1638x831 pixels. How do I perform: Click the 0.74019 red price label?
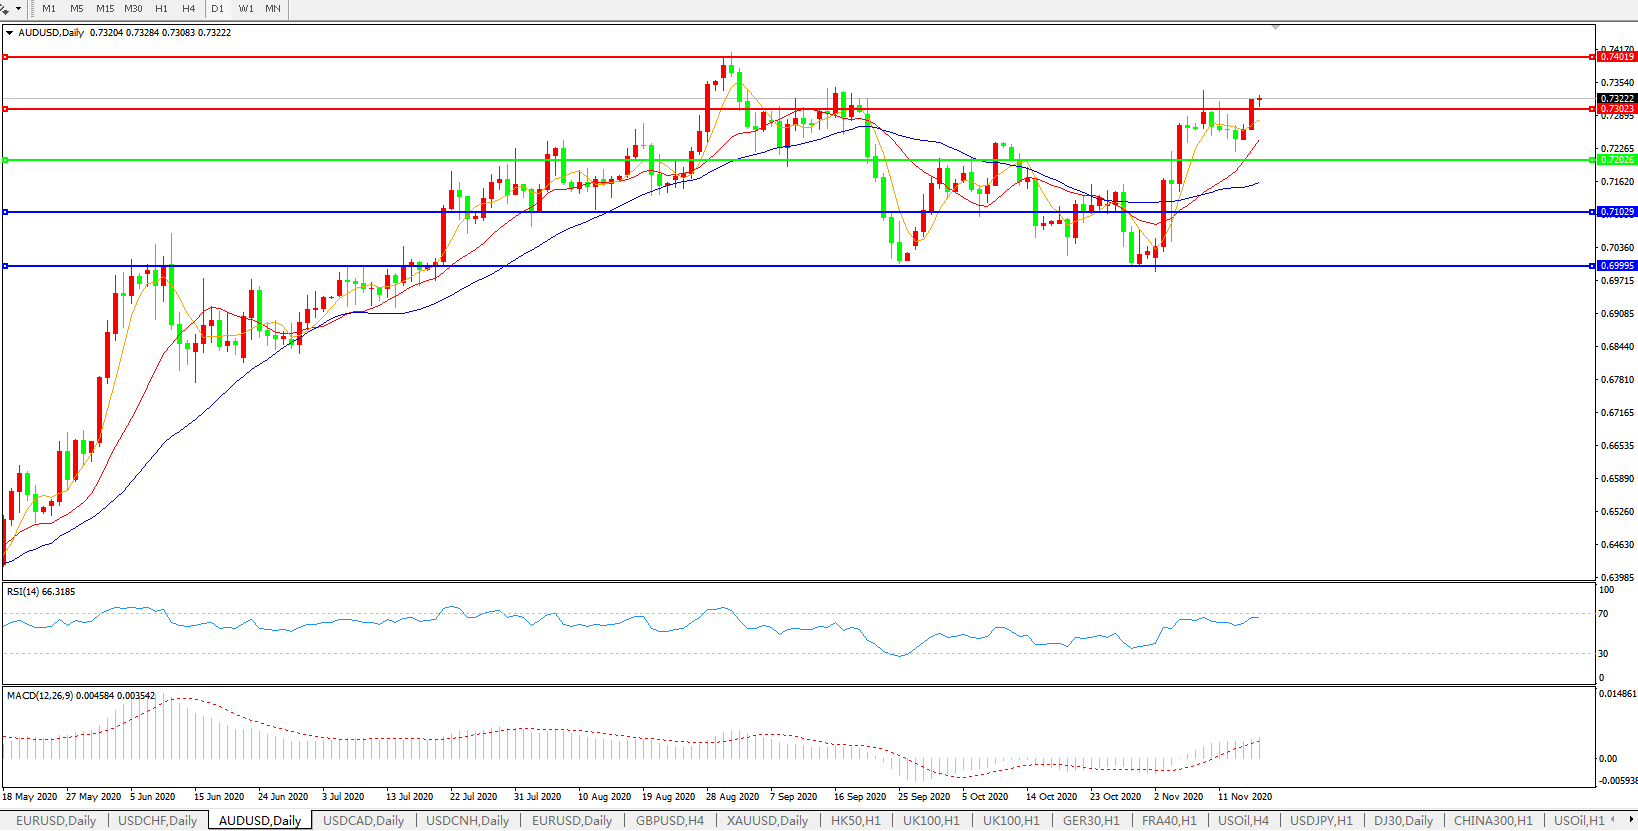(1616, 57)
